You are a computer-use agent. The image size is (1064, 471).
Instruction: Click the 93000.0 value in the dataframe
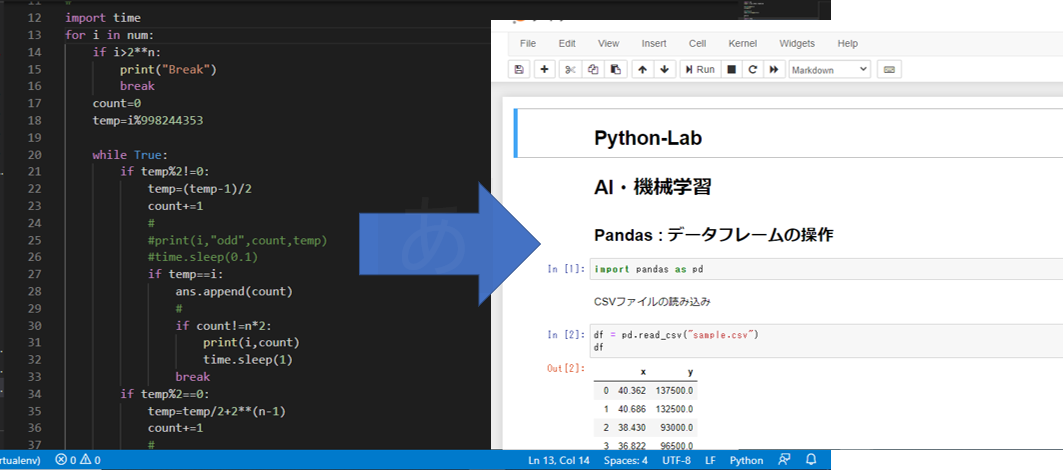[677, 428]
